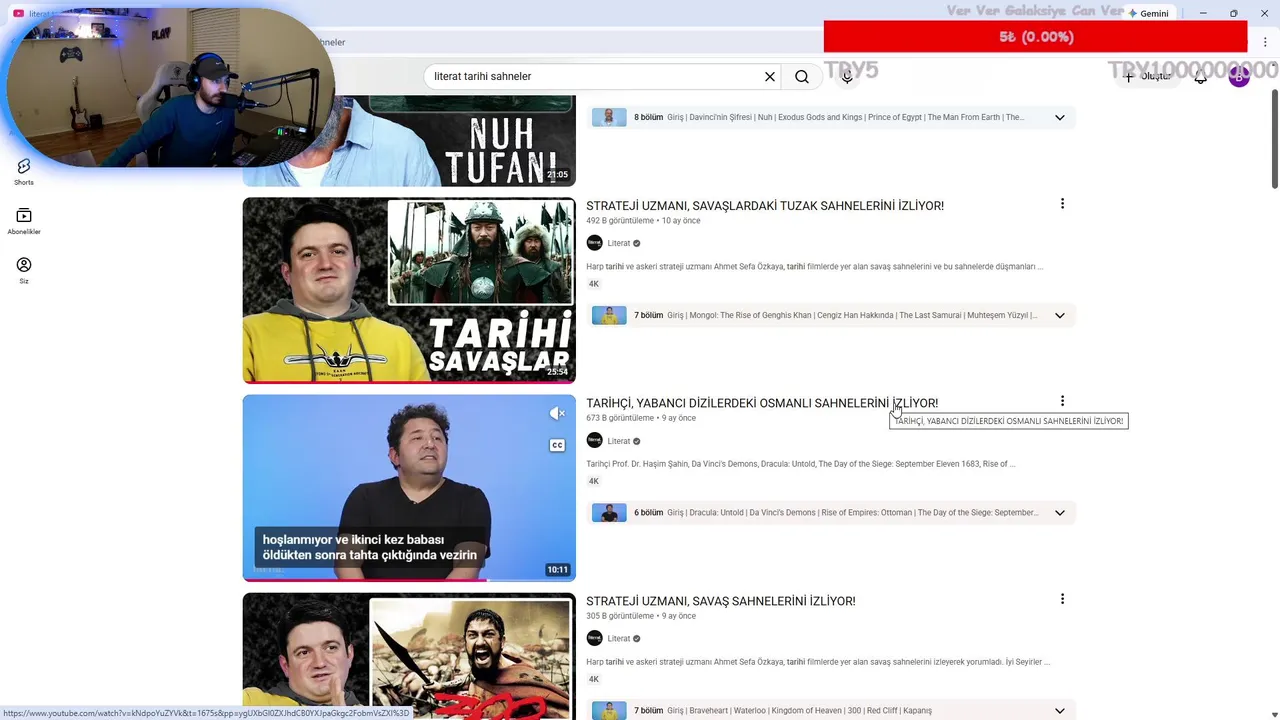Unmute the previewing Osmanlı video
The width and height of the screenshot is (1280, 720).
coord(557,413)
